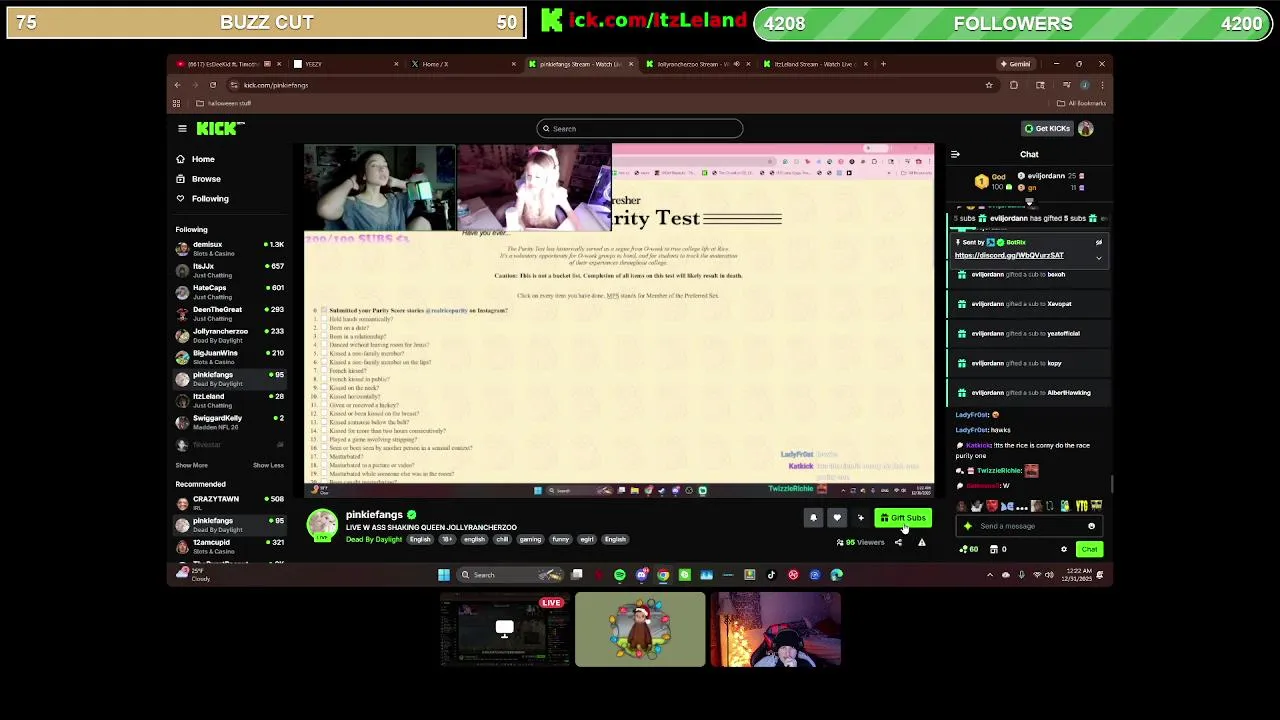
Task: Click the egirl stream tag
Action: coord(587,539)
